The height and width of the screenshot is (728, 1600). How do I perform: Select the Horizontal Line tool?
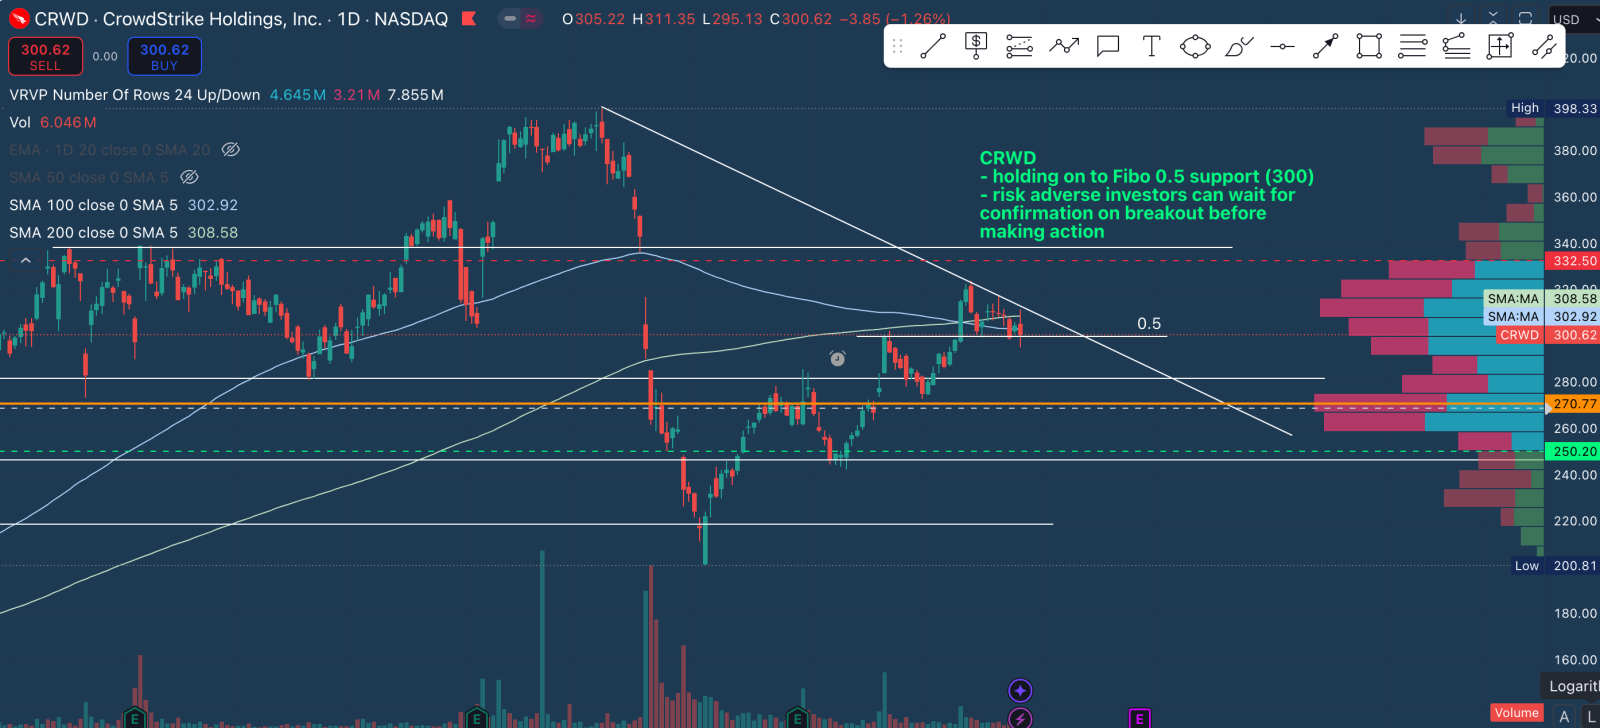(1282, 46)
